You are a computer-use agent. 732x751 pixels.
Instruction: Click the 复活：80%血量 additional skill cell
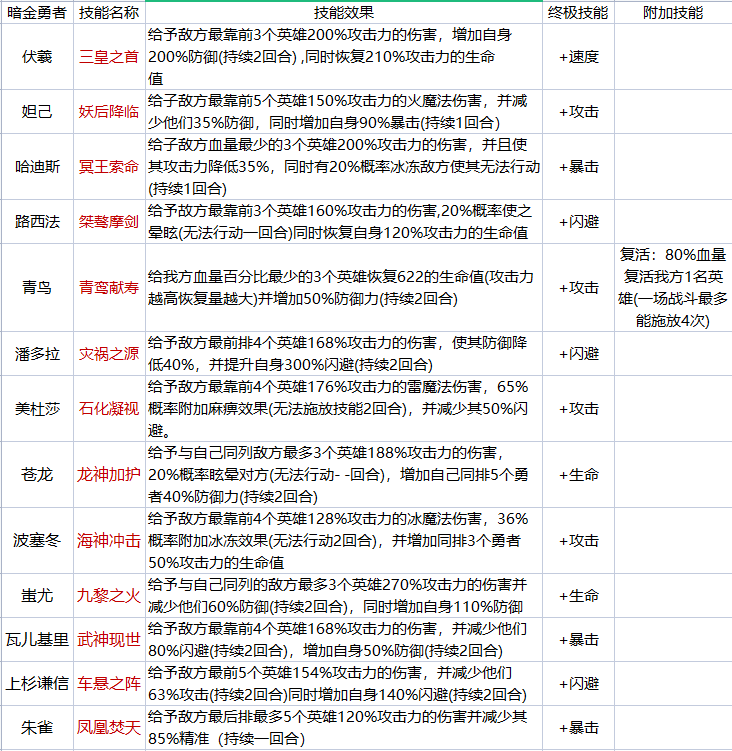pyautogui.click(x=673, y=287)
